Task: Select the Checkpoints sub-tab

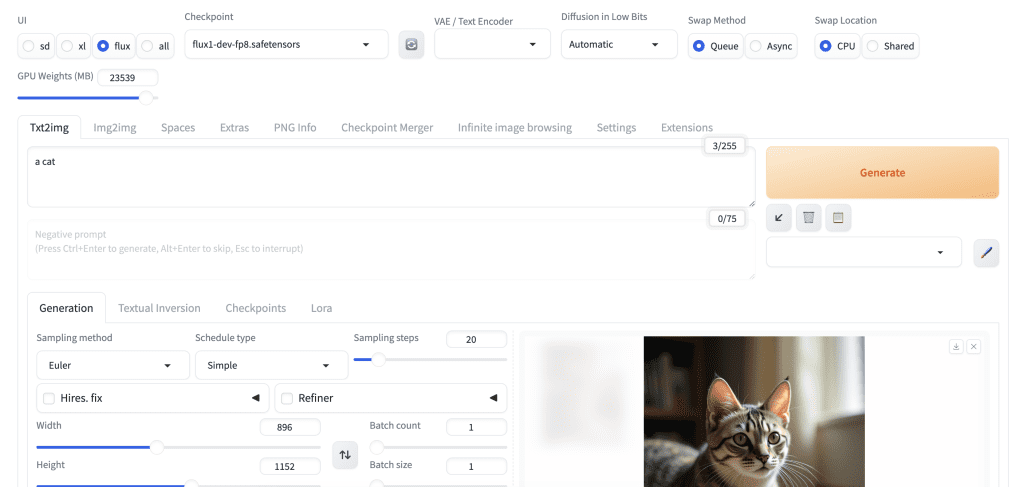Action: (x=256, y=308)
